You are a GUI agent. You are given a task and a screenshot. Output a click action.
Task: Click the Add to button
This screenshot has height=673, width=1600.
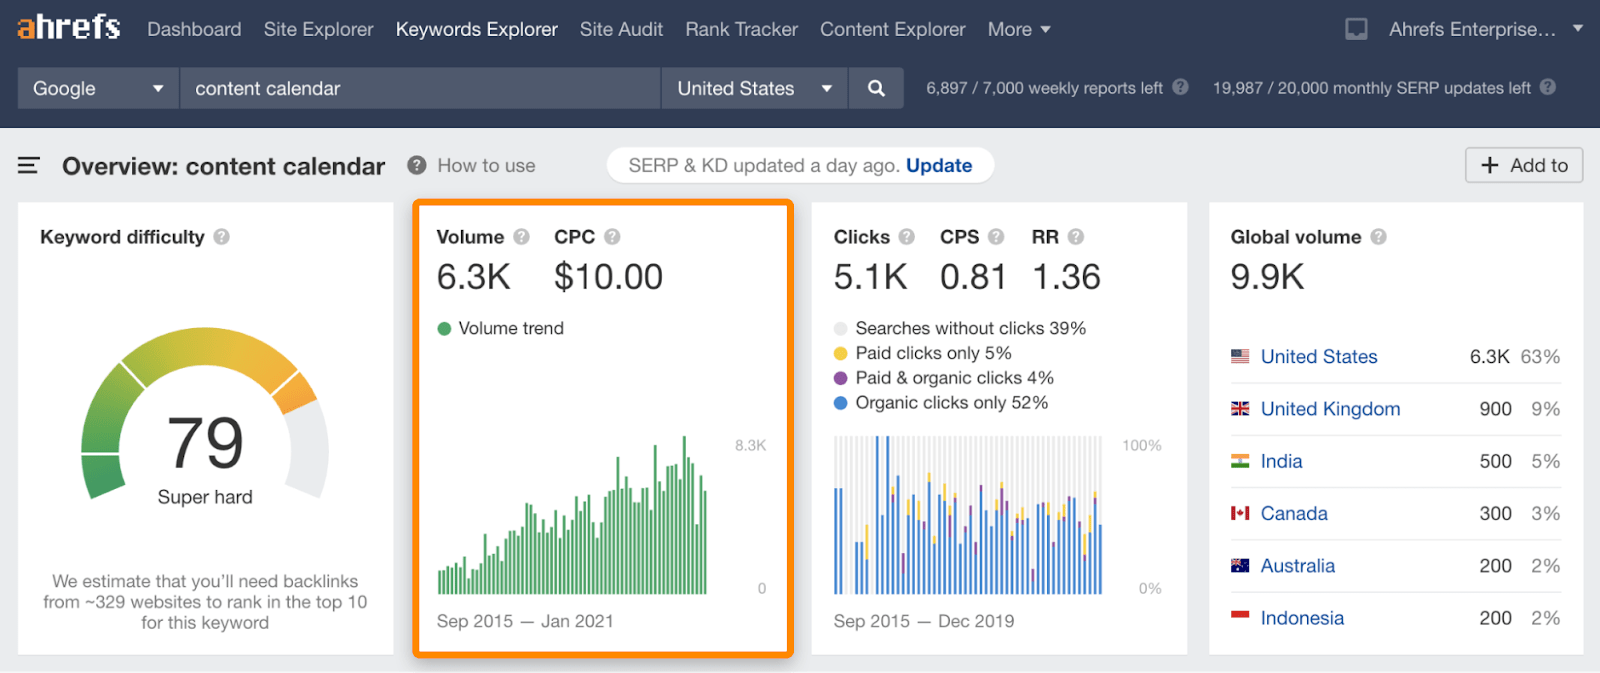(x=1523, y=165)
